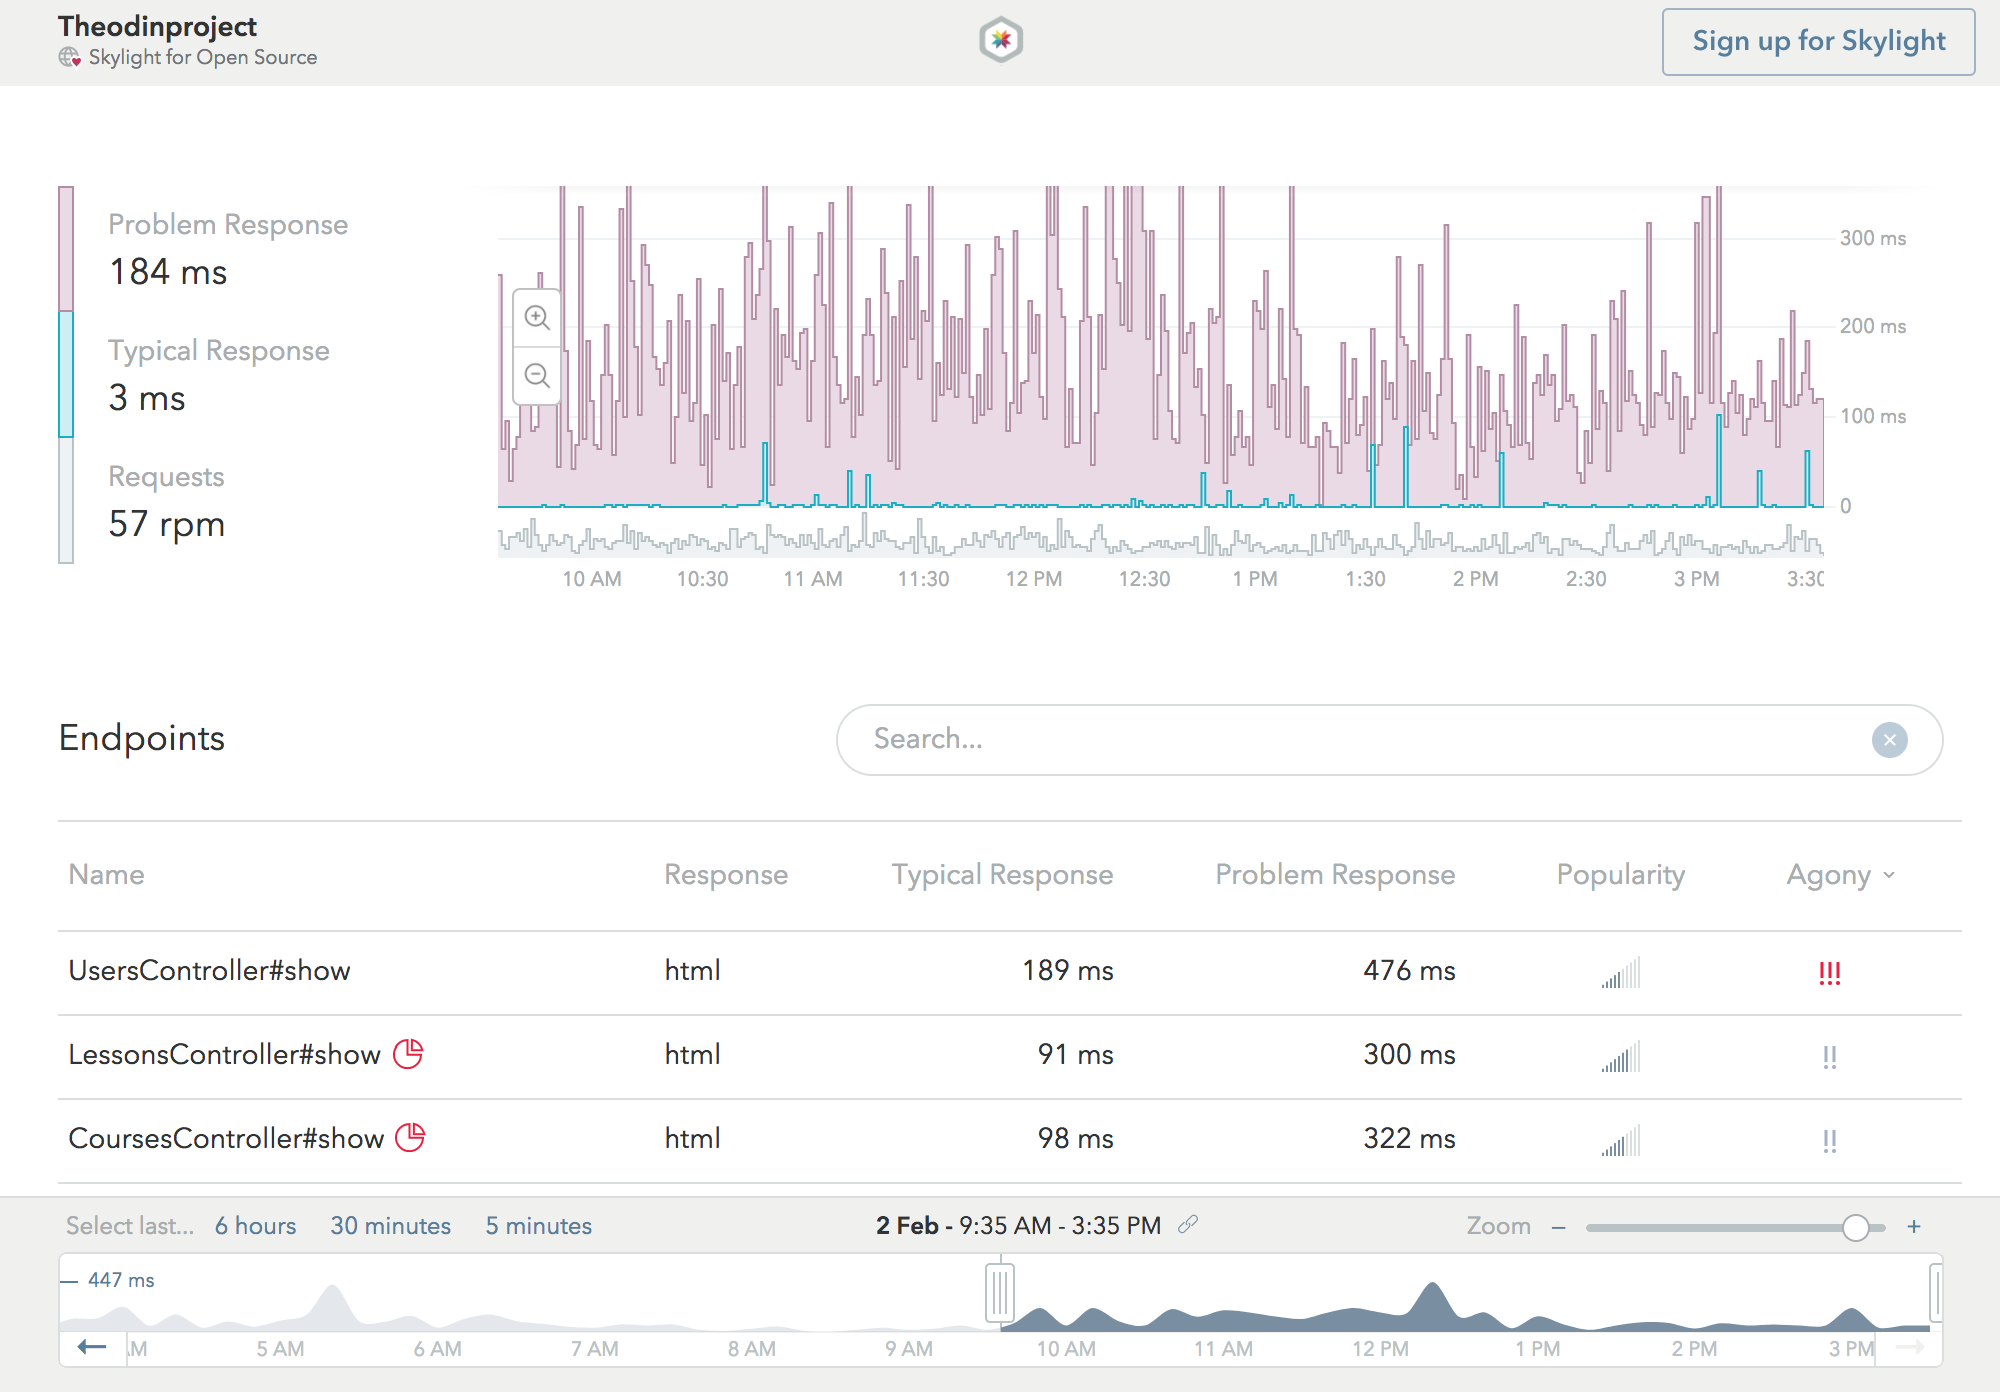Screen dimensions: 2000x1392
Task: Open the pie chart icon beside LessonsController#show
Action: point(409,1053)
